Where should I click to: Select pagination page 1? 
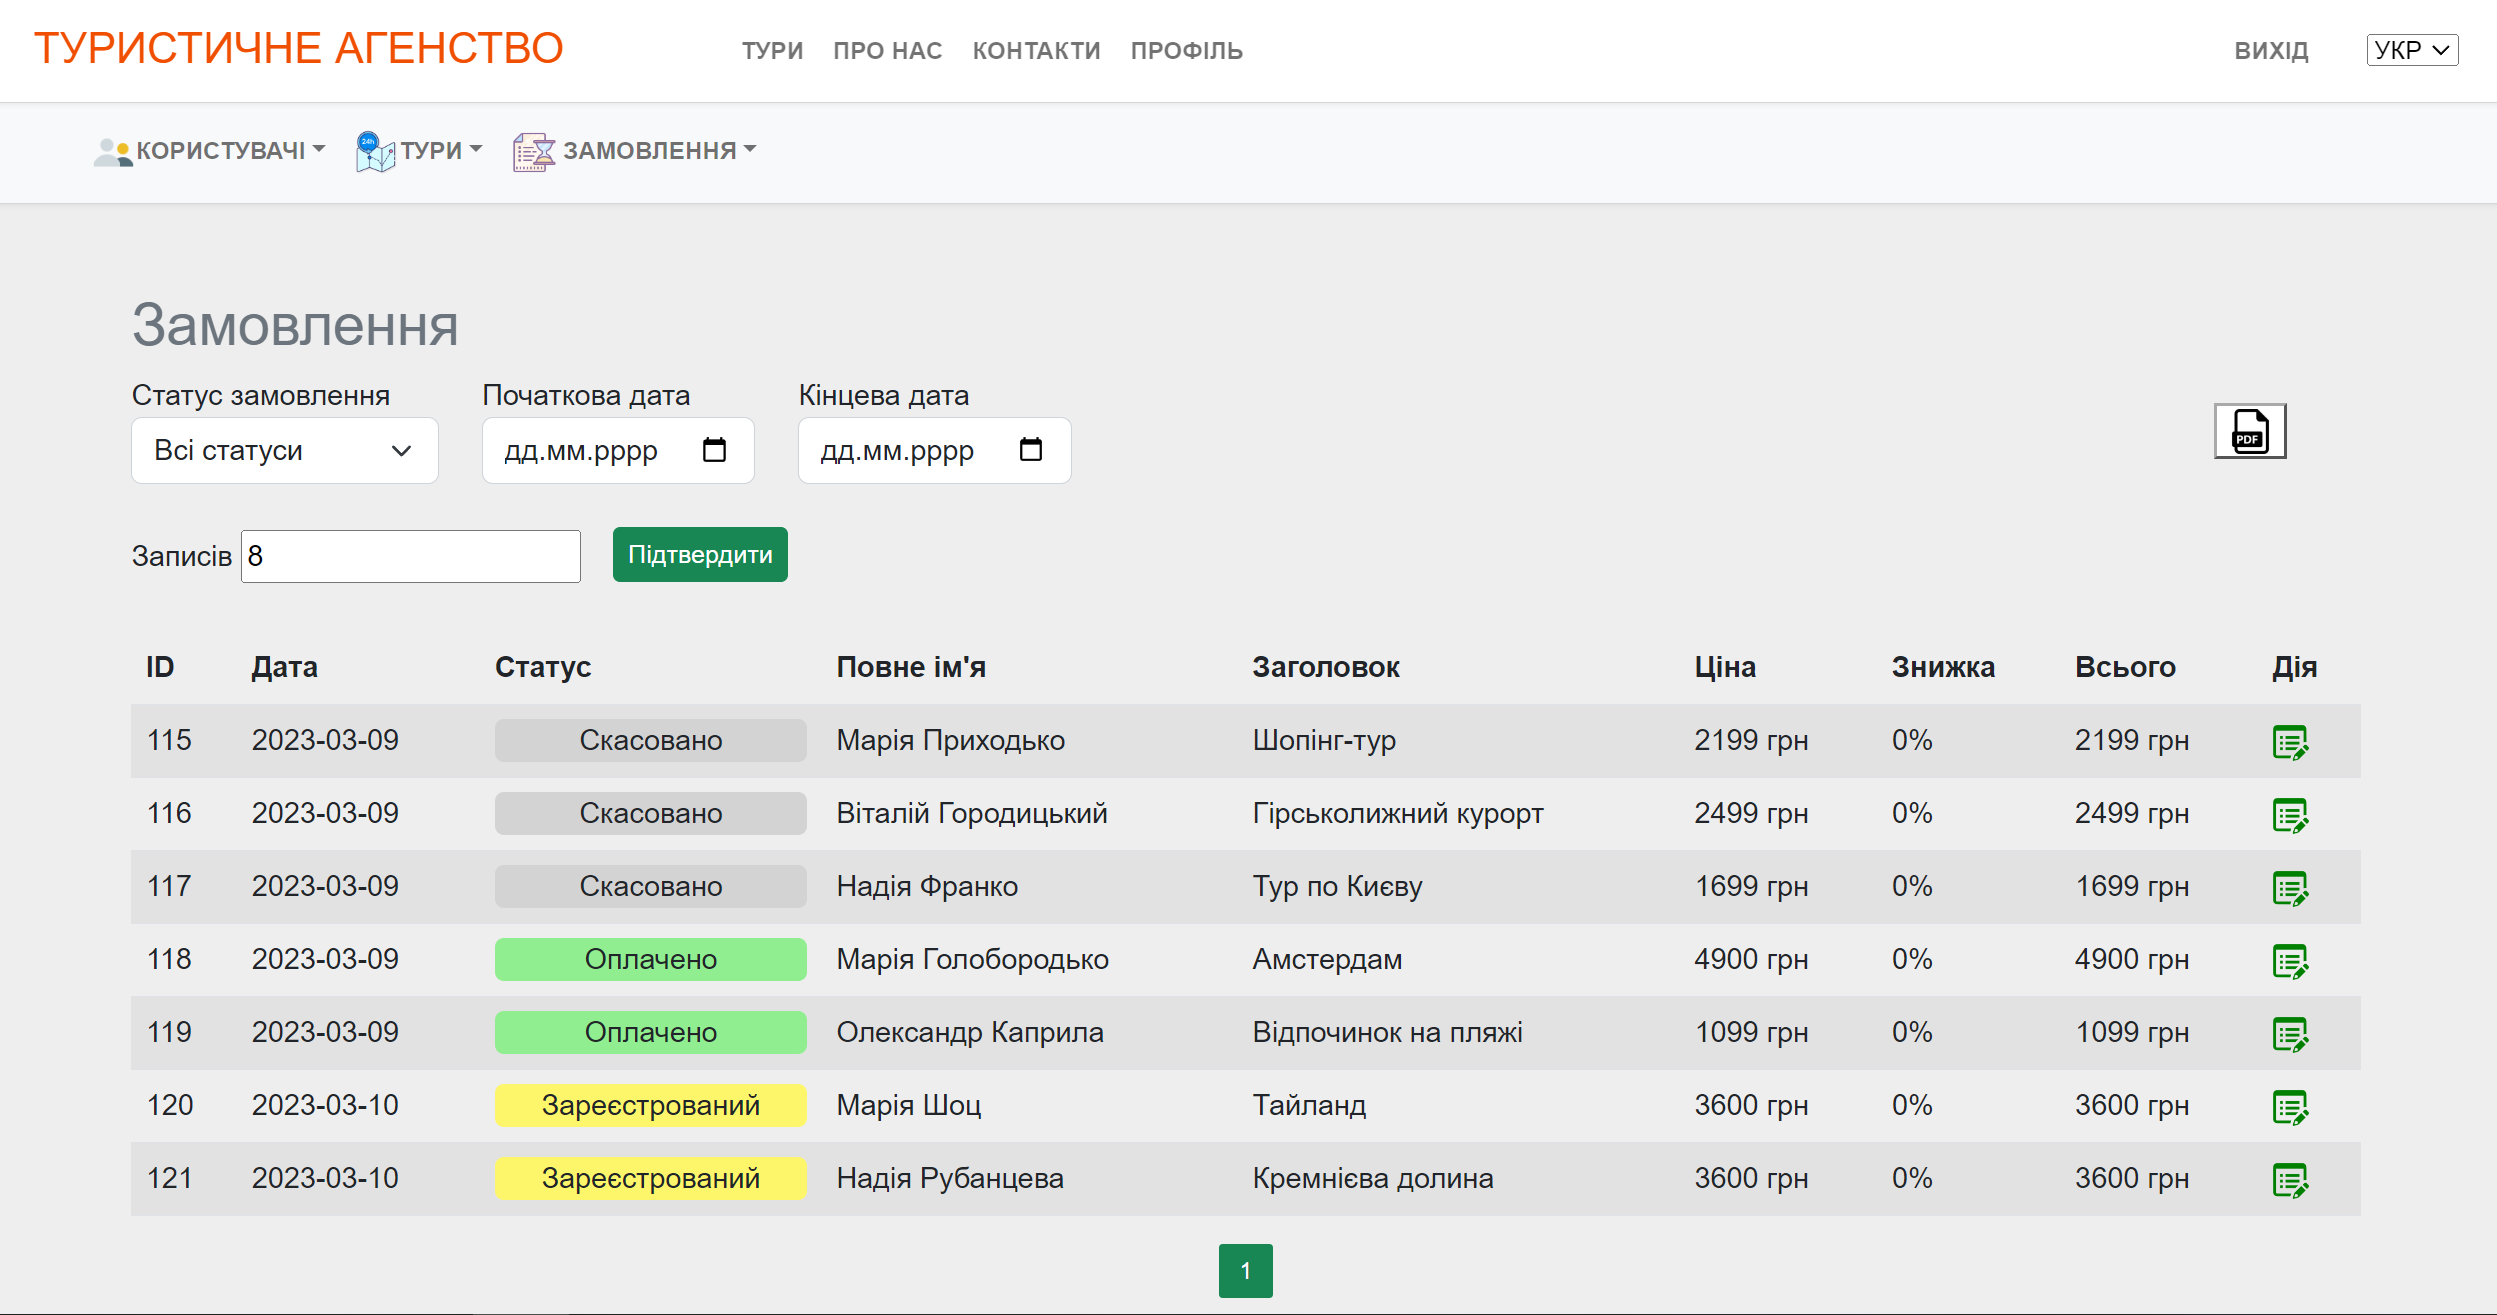click(1246, 1271)
